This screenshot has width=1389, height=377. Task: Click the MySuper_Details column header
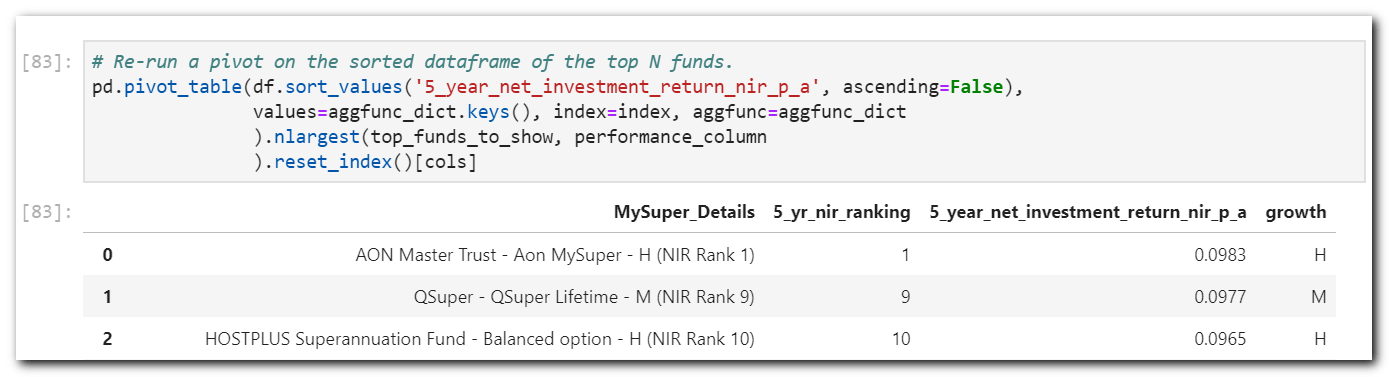pyautogui.click(x=684, y=212)
